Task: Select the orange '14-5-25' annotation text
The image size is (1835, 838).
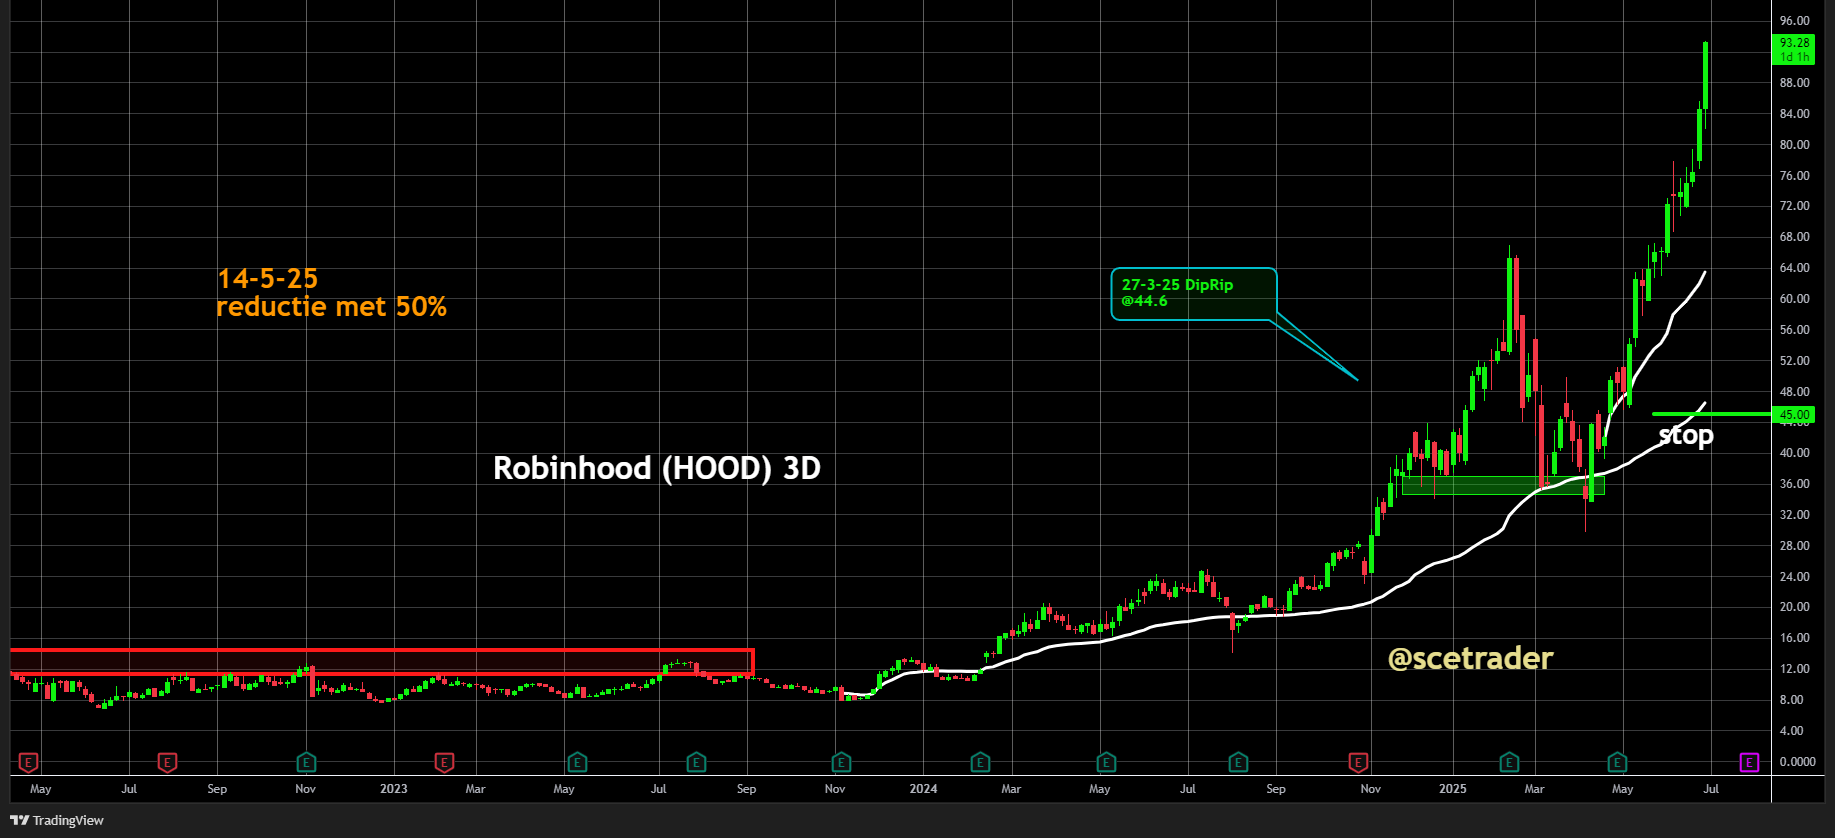Action: 268,278
